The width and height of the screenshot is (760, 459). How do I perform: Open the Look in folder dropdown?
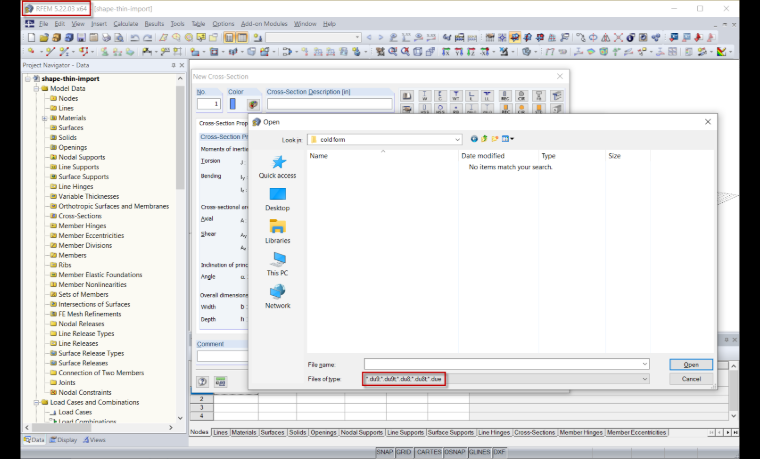457,140
